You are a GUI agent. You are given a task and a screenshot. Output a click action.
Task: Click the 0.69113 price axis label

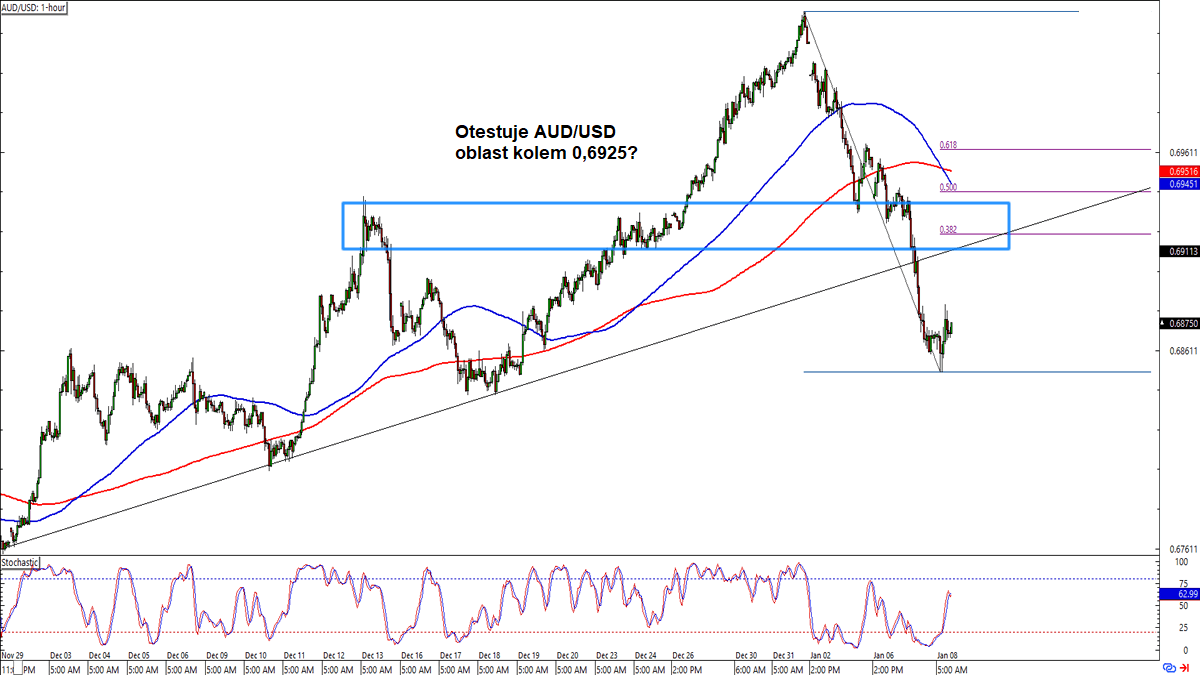point(1180,252)
